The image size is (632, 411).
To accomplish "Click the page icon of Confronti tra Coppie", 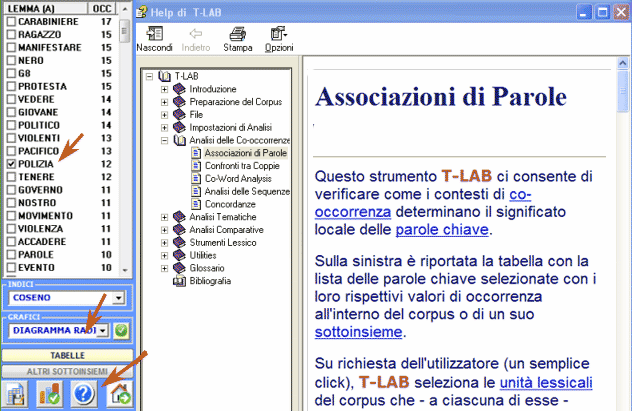I will pyautogui.click(x=196, y=166).
